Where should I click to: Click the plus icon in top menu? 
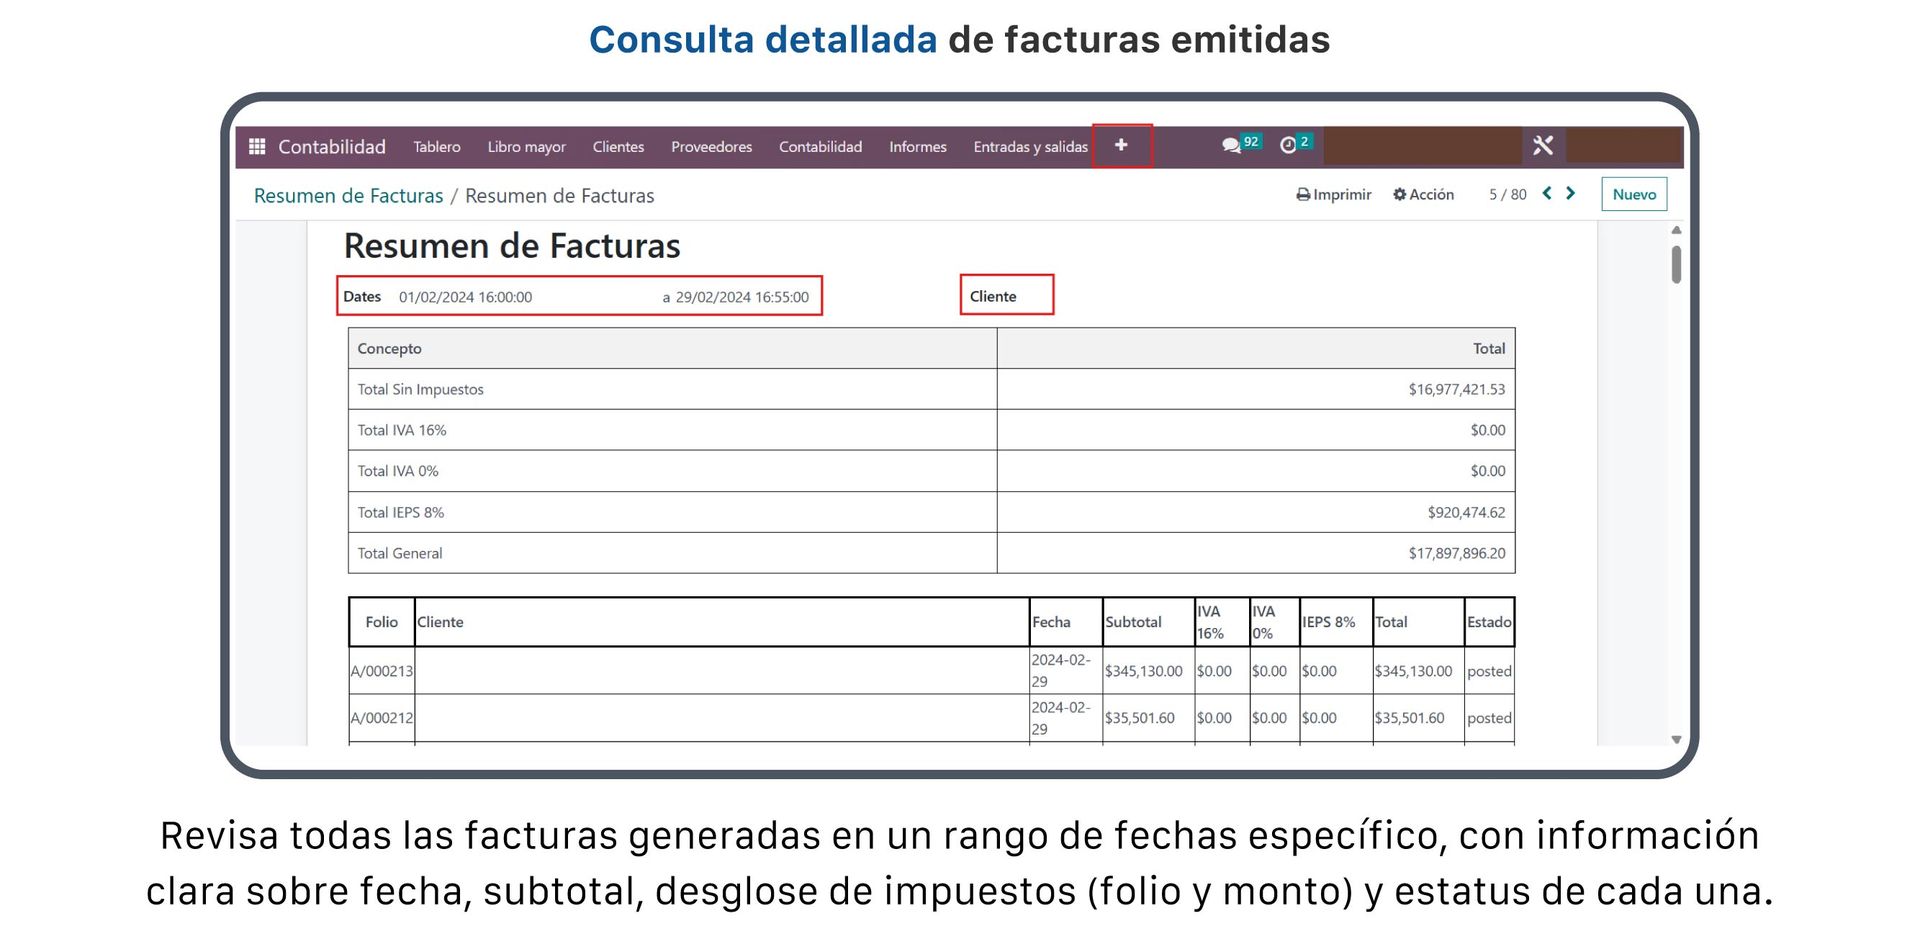pyautogui.click(x=1121, y=145)
